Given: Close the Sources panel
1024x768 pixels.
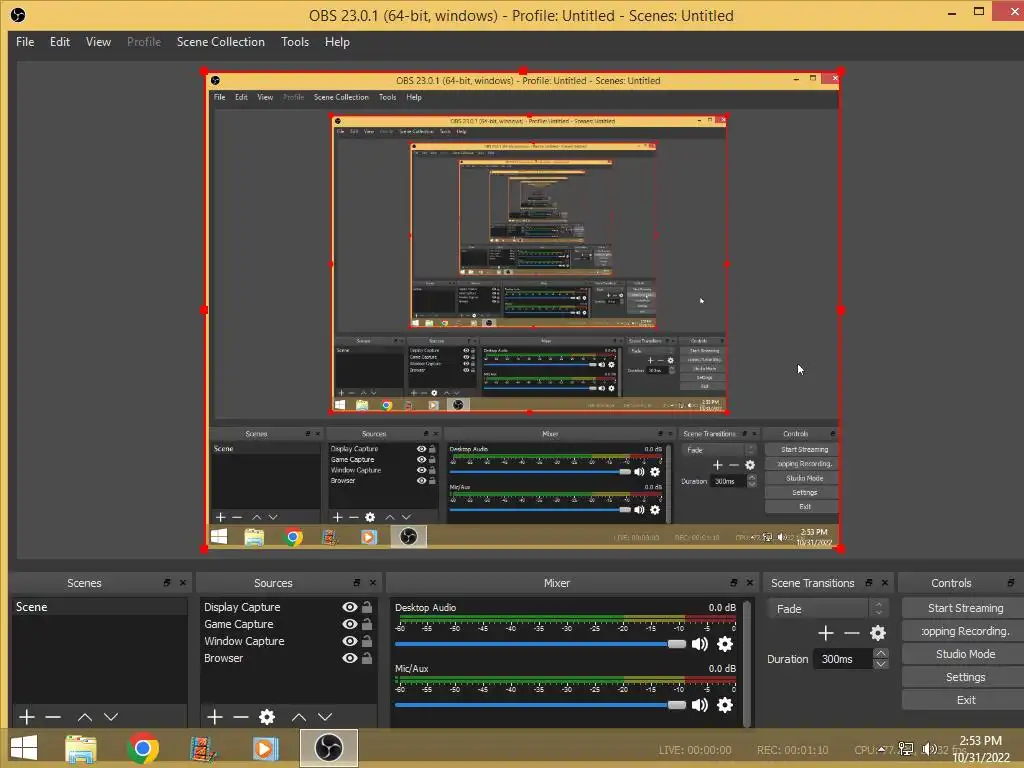Looking at the screenshot, I should point(373,583).
